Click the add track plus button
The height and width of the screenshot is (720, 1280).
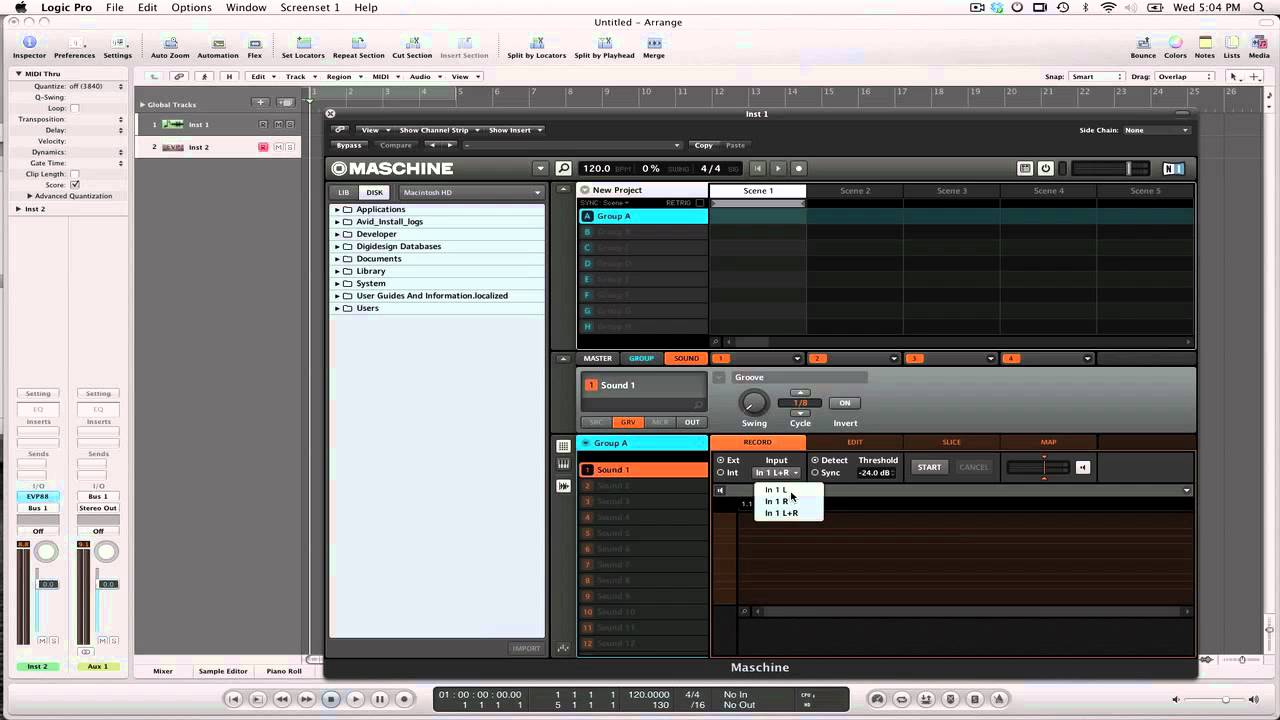[x=260, y=103]
